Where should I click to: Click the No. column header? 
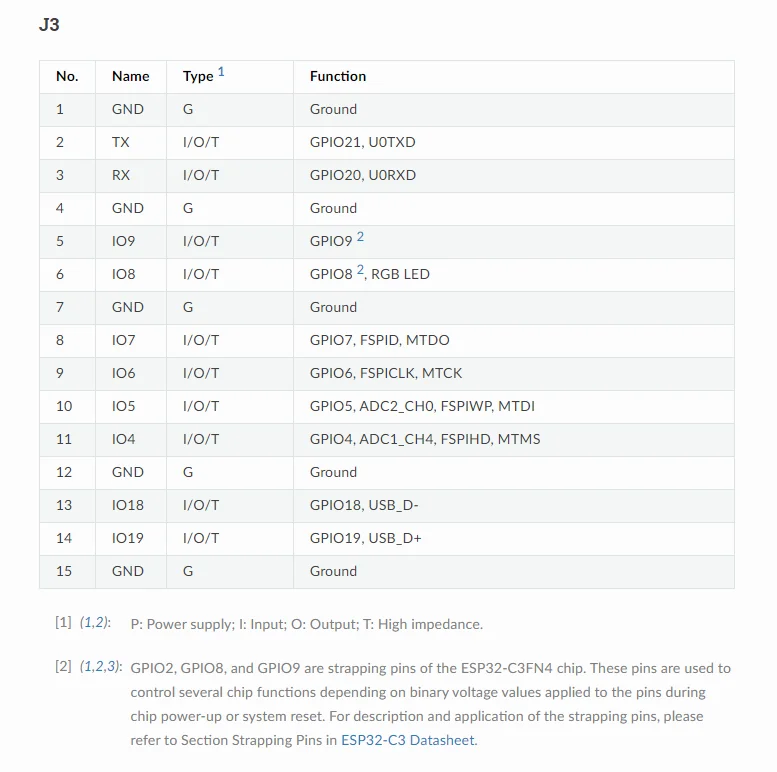pos(67,76)
